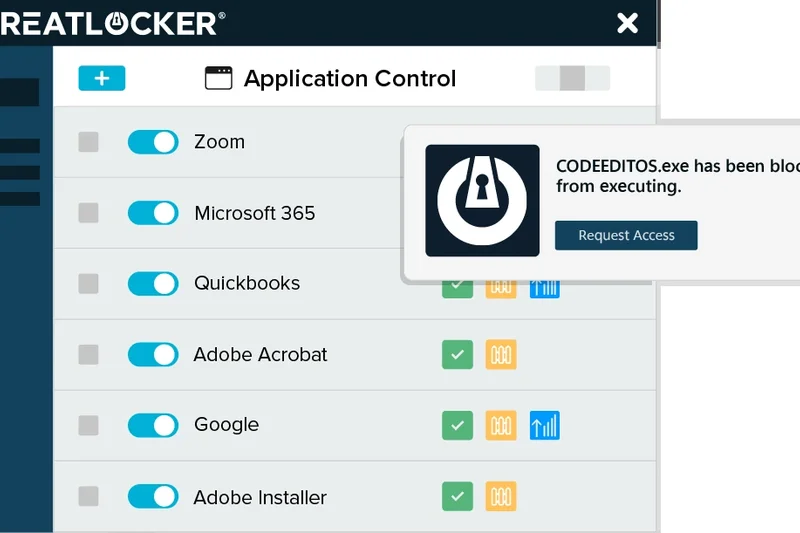Click Google orange ringfence icon

coord(501,425)
